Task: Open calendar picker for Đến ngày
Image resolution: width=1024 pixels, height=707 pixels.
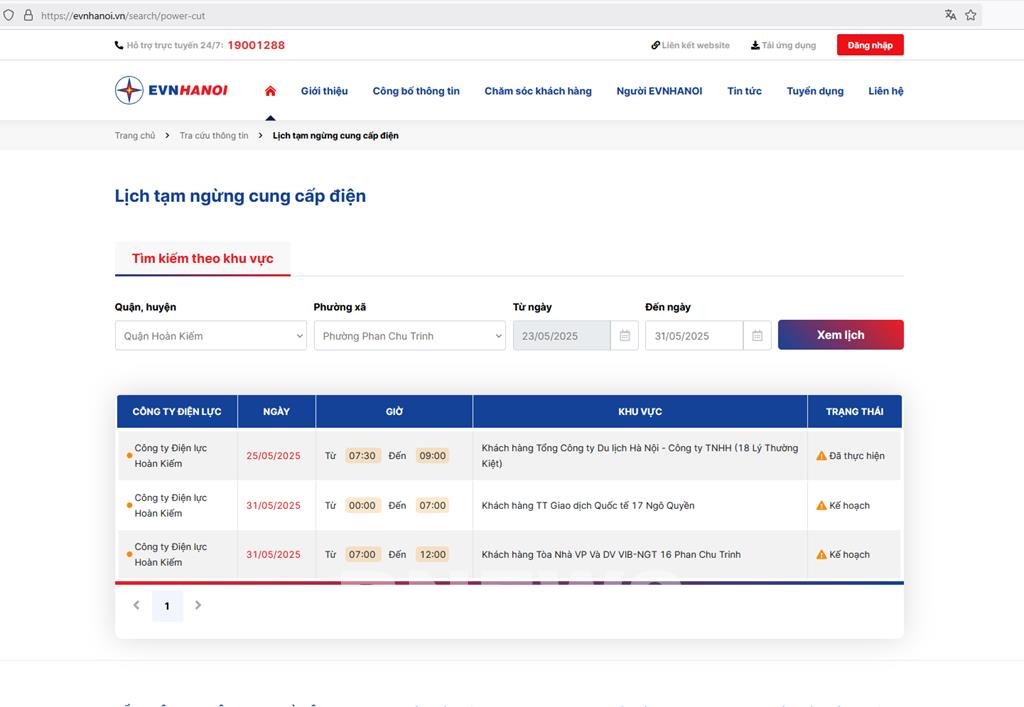Action: pyautogui.click(x=758, y=336)
